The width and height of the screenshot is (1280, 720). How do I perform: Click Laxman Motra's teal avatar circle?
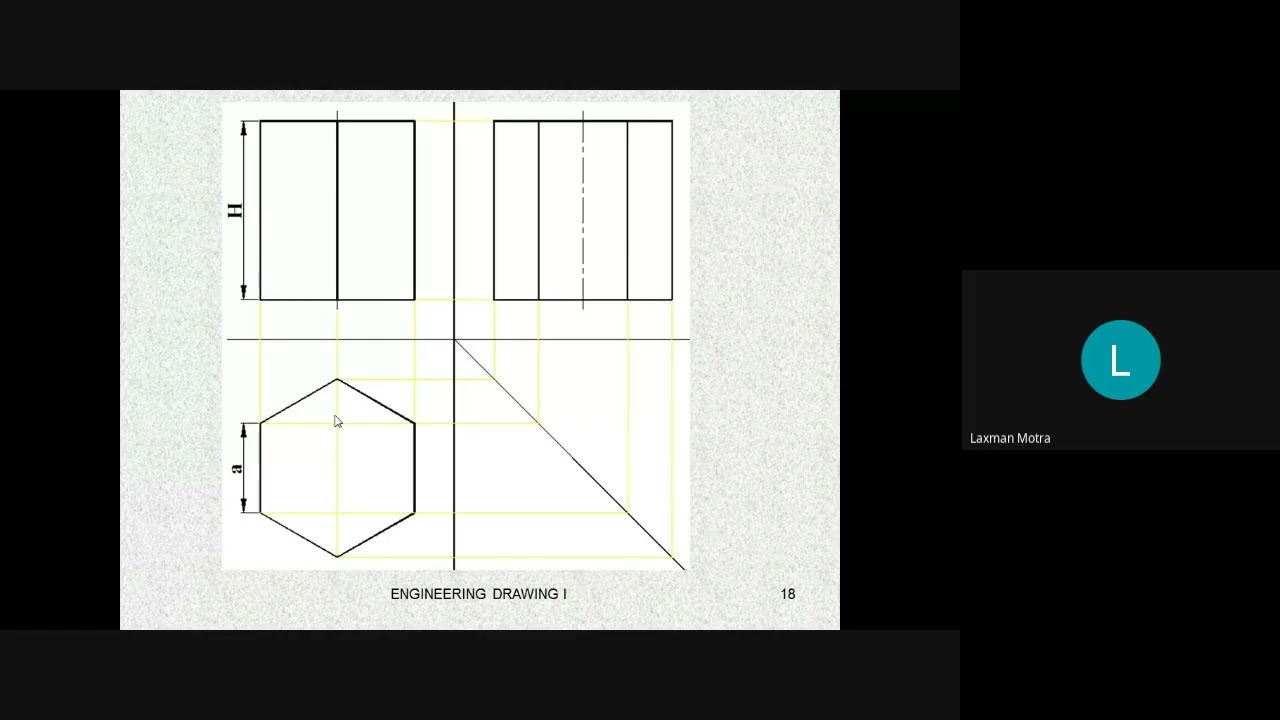pyautogui.click(x=1120, y=360)
